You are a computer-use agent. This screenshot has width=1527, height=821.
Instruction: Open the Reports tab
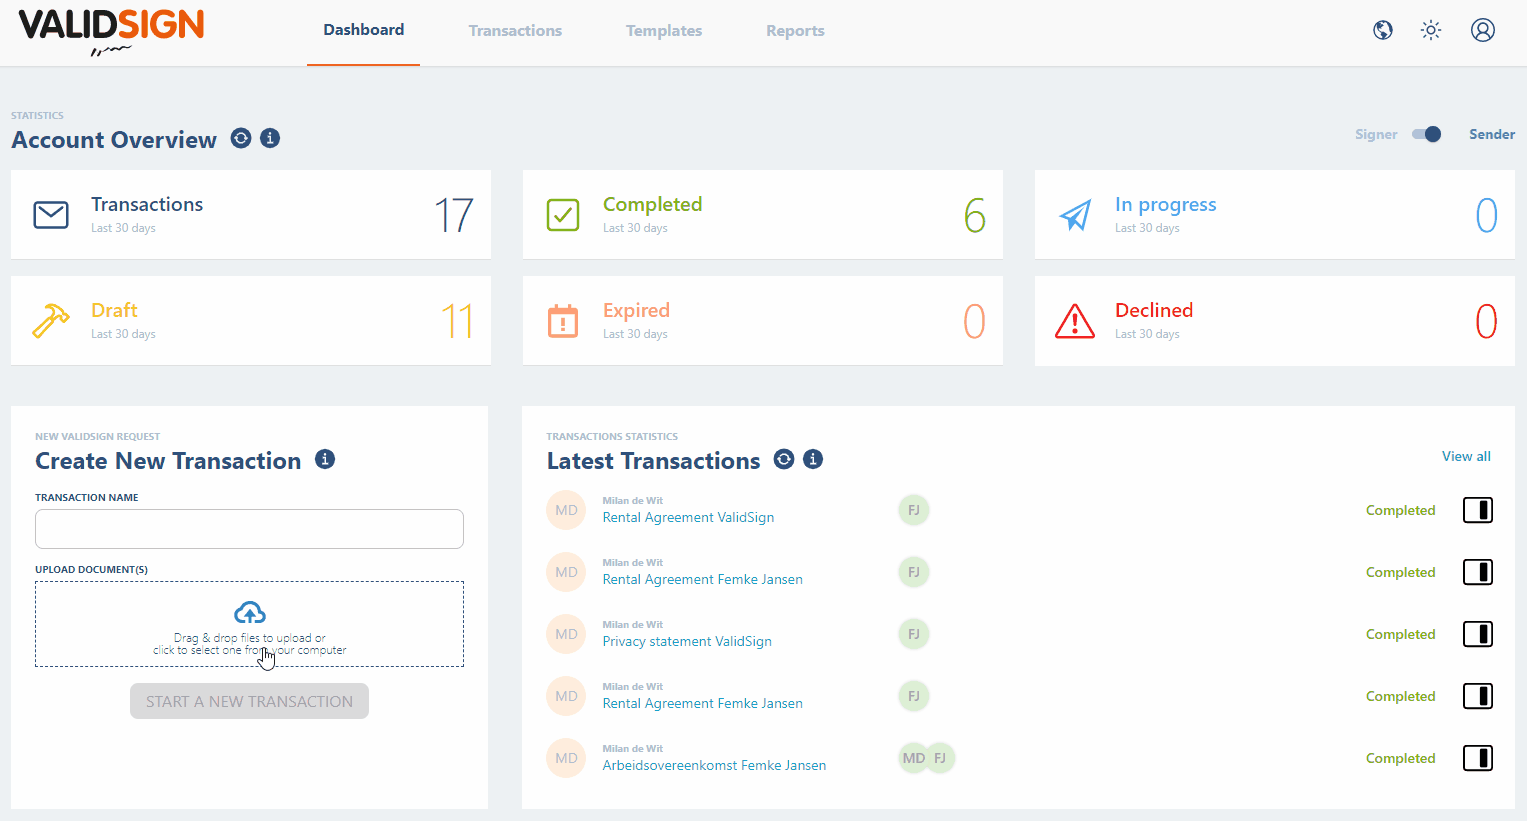point(795,31)
